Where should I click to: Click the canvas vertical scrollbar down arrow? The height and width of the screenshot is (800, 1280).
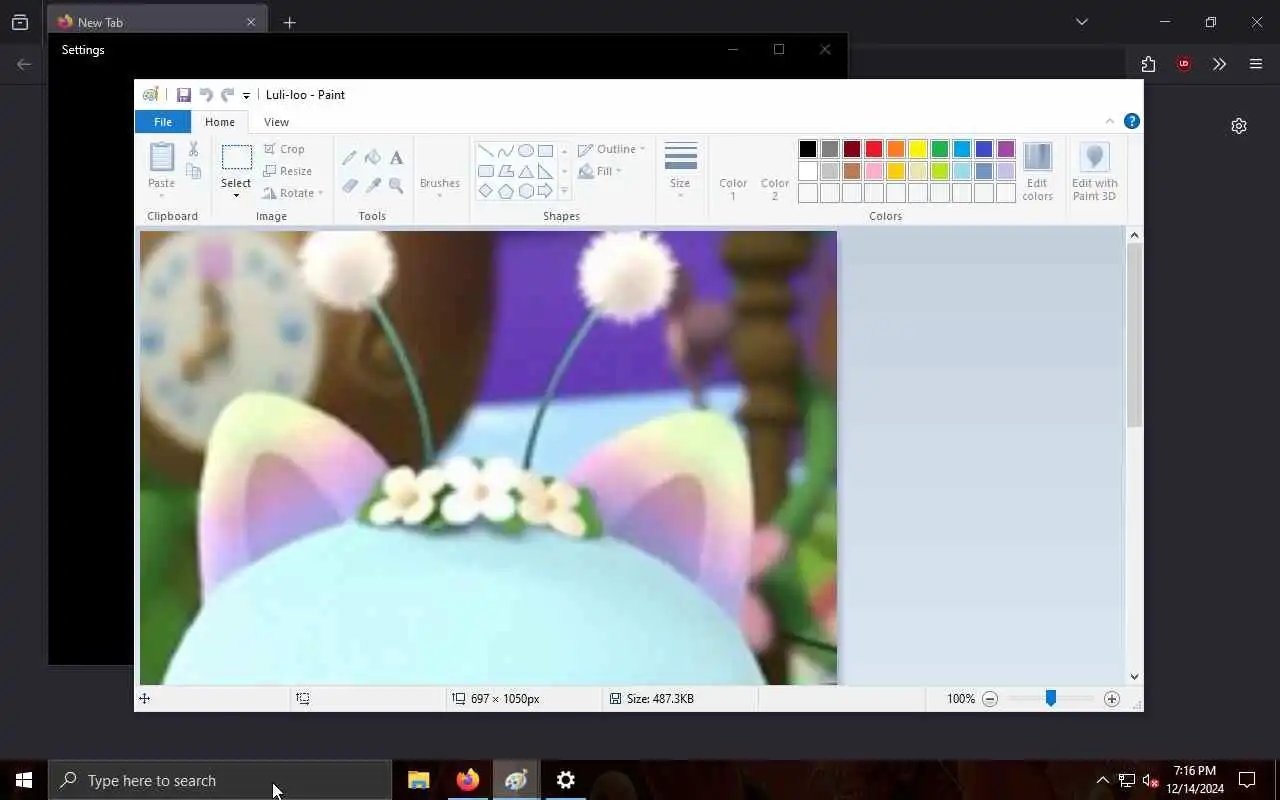[1134, 677]
